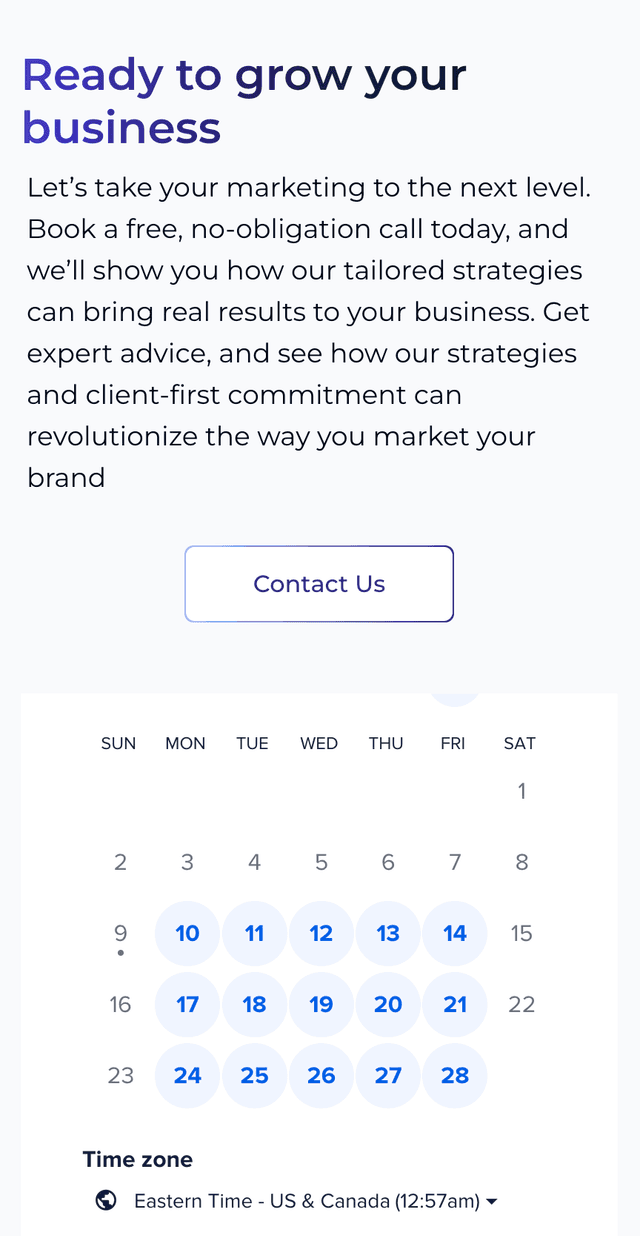Image resolution: width=640 pixels, height=1236 pixels.
Task: Select date 26 on the calendar
Action: click(321, 1075)
